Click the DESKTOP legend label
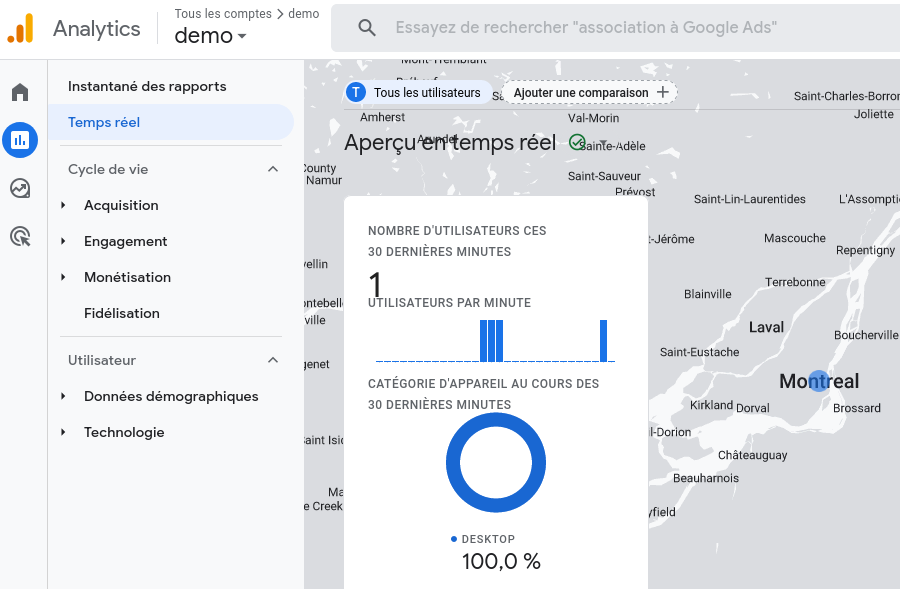 coord(488,539)
